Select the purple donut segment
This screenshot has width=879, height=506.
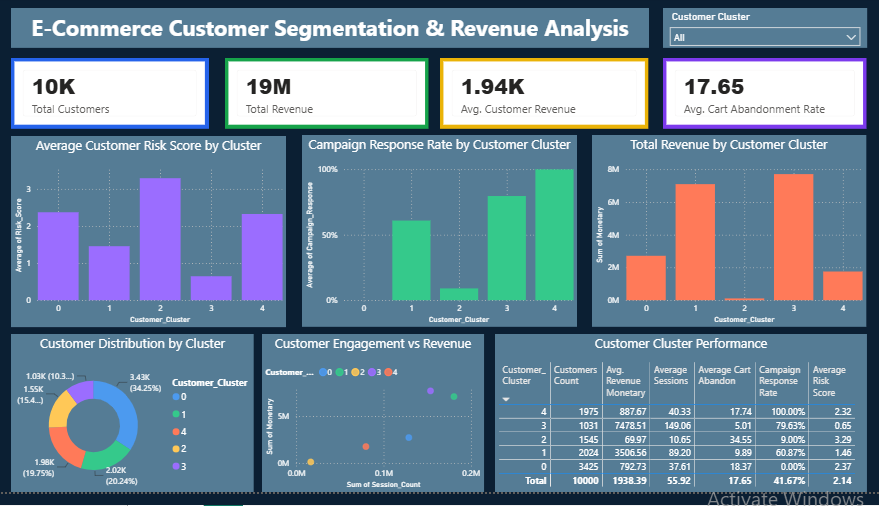(x=82, y=390)
